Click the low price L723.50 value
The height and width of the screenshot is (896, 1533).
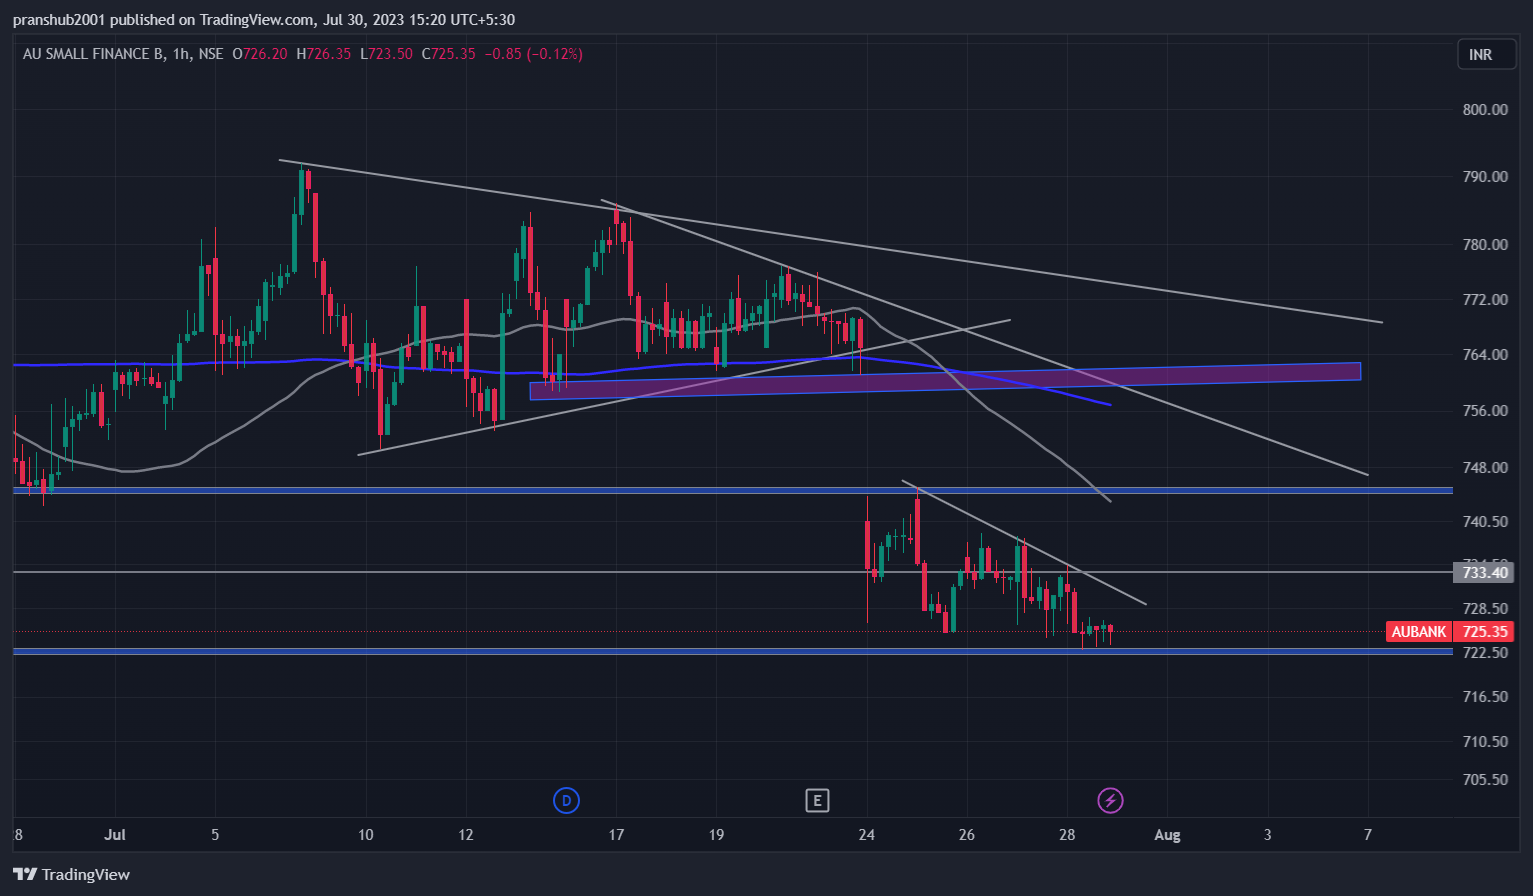point(387,54)
